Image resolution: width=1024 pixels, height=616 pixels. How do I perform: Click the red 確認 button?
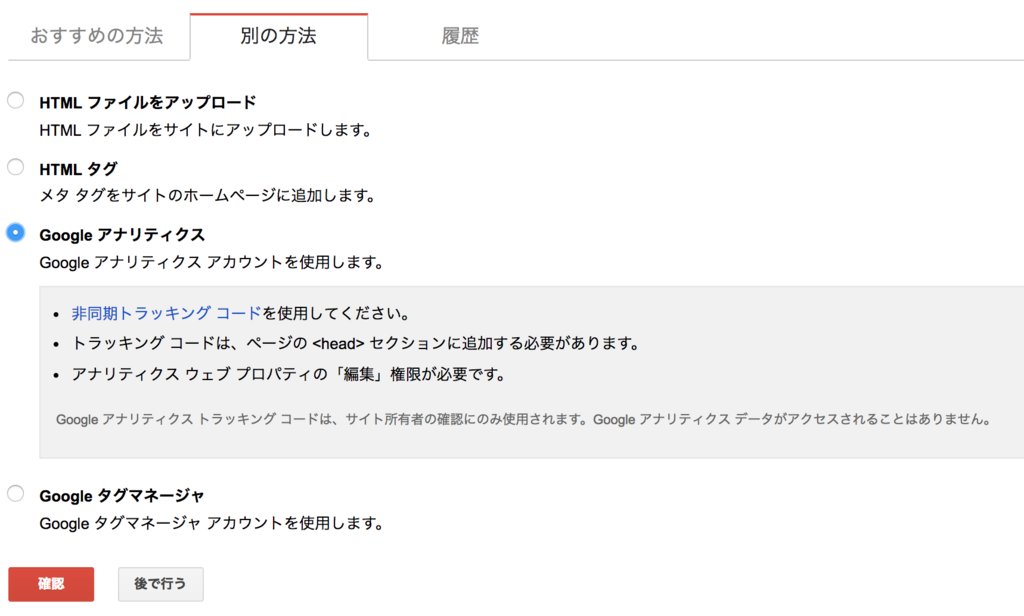click(x=51, y=584)
